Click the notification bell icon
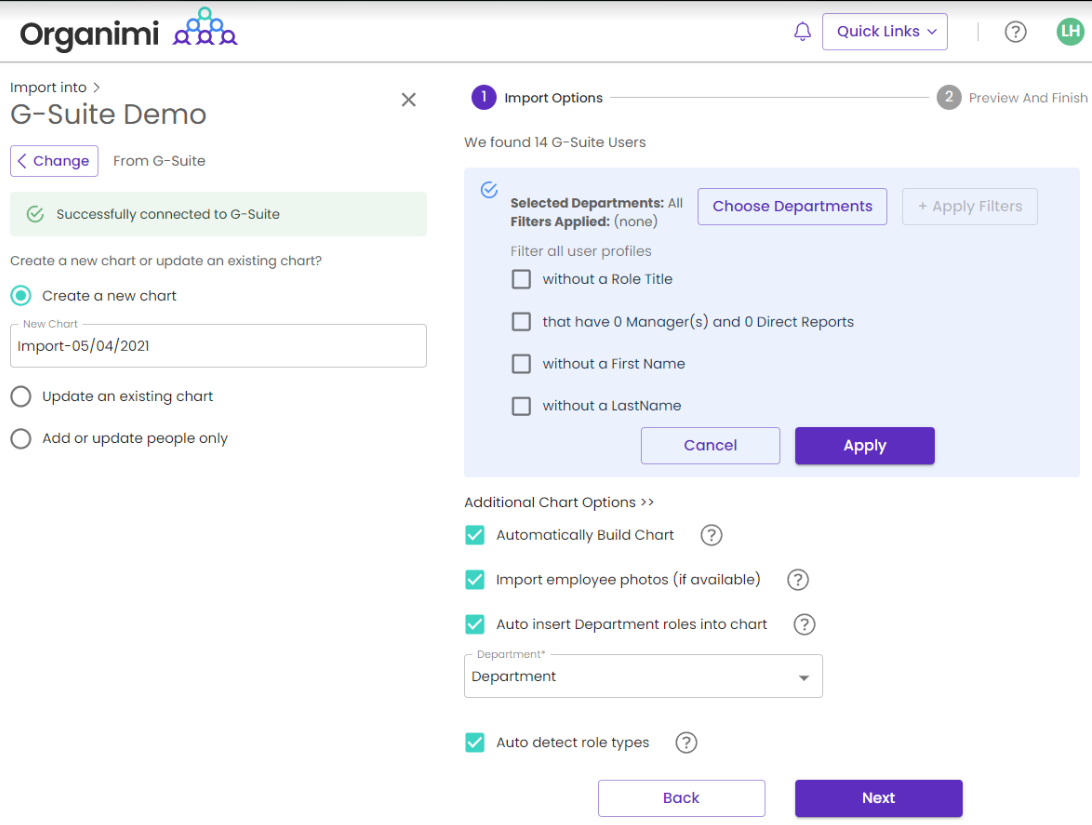Screen dimensions: 1092x825 (x=802, y=32)
